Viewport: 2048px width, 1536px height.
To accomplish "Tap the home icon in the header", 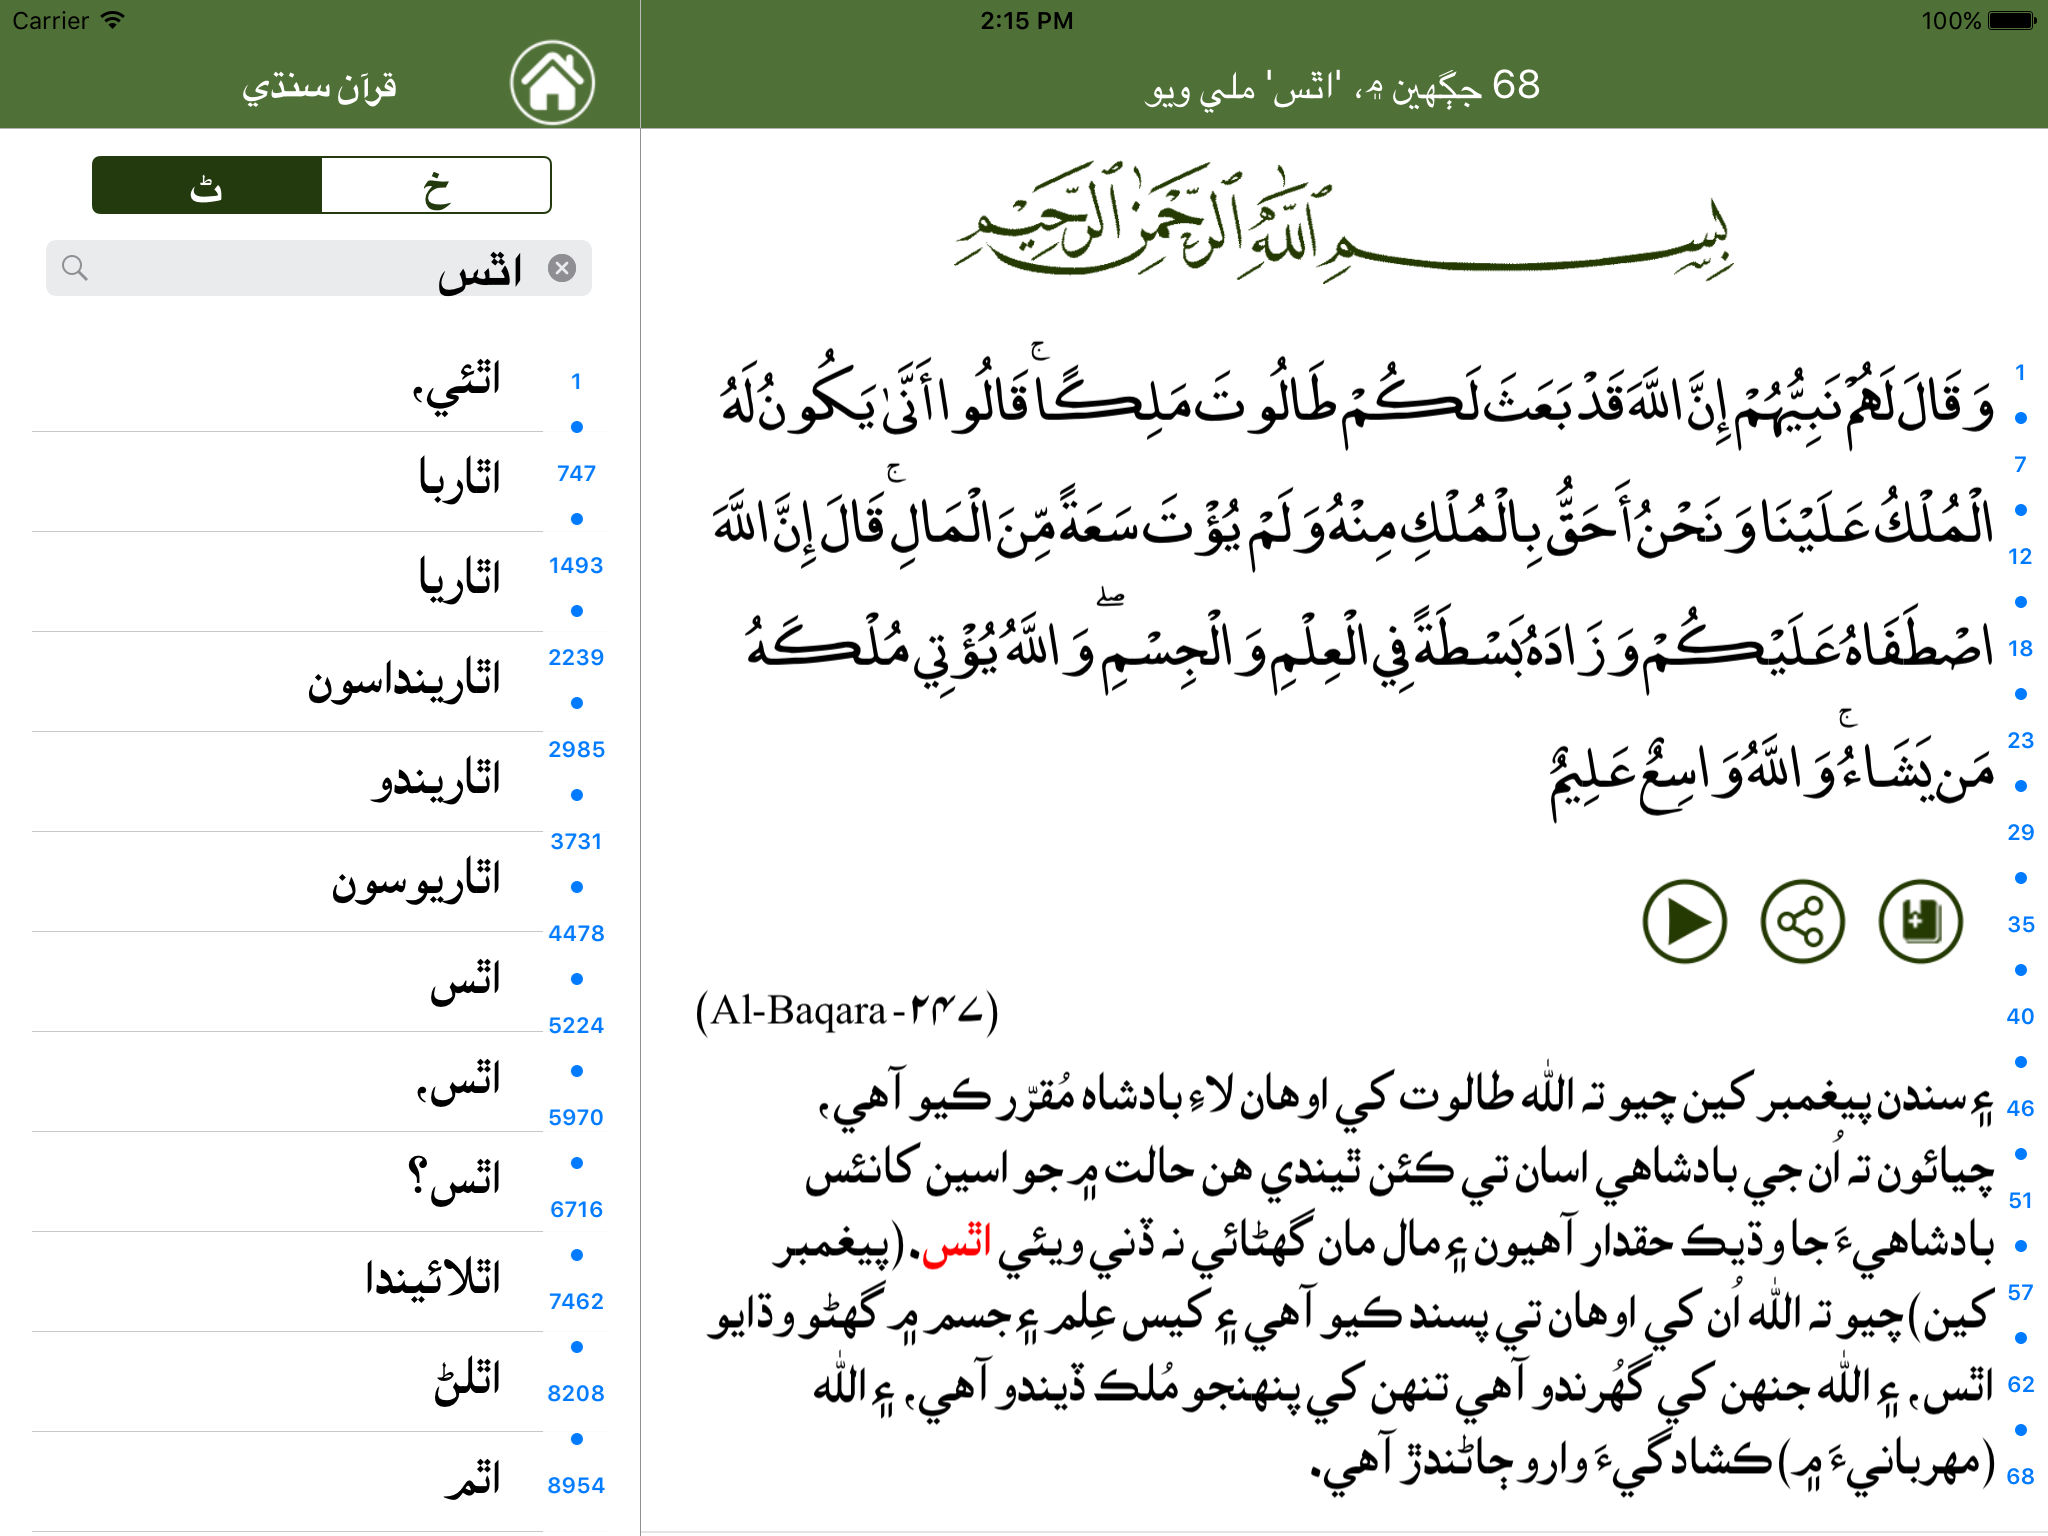I will [x=552, y=83].
